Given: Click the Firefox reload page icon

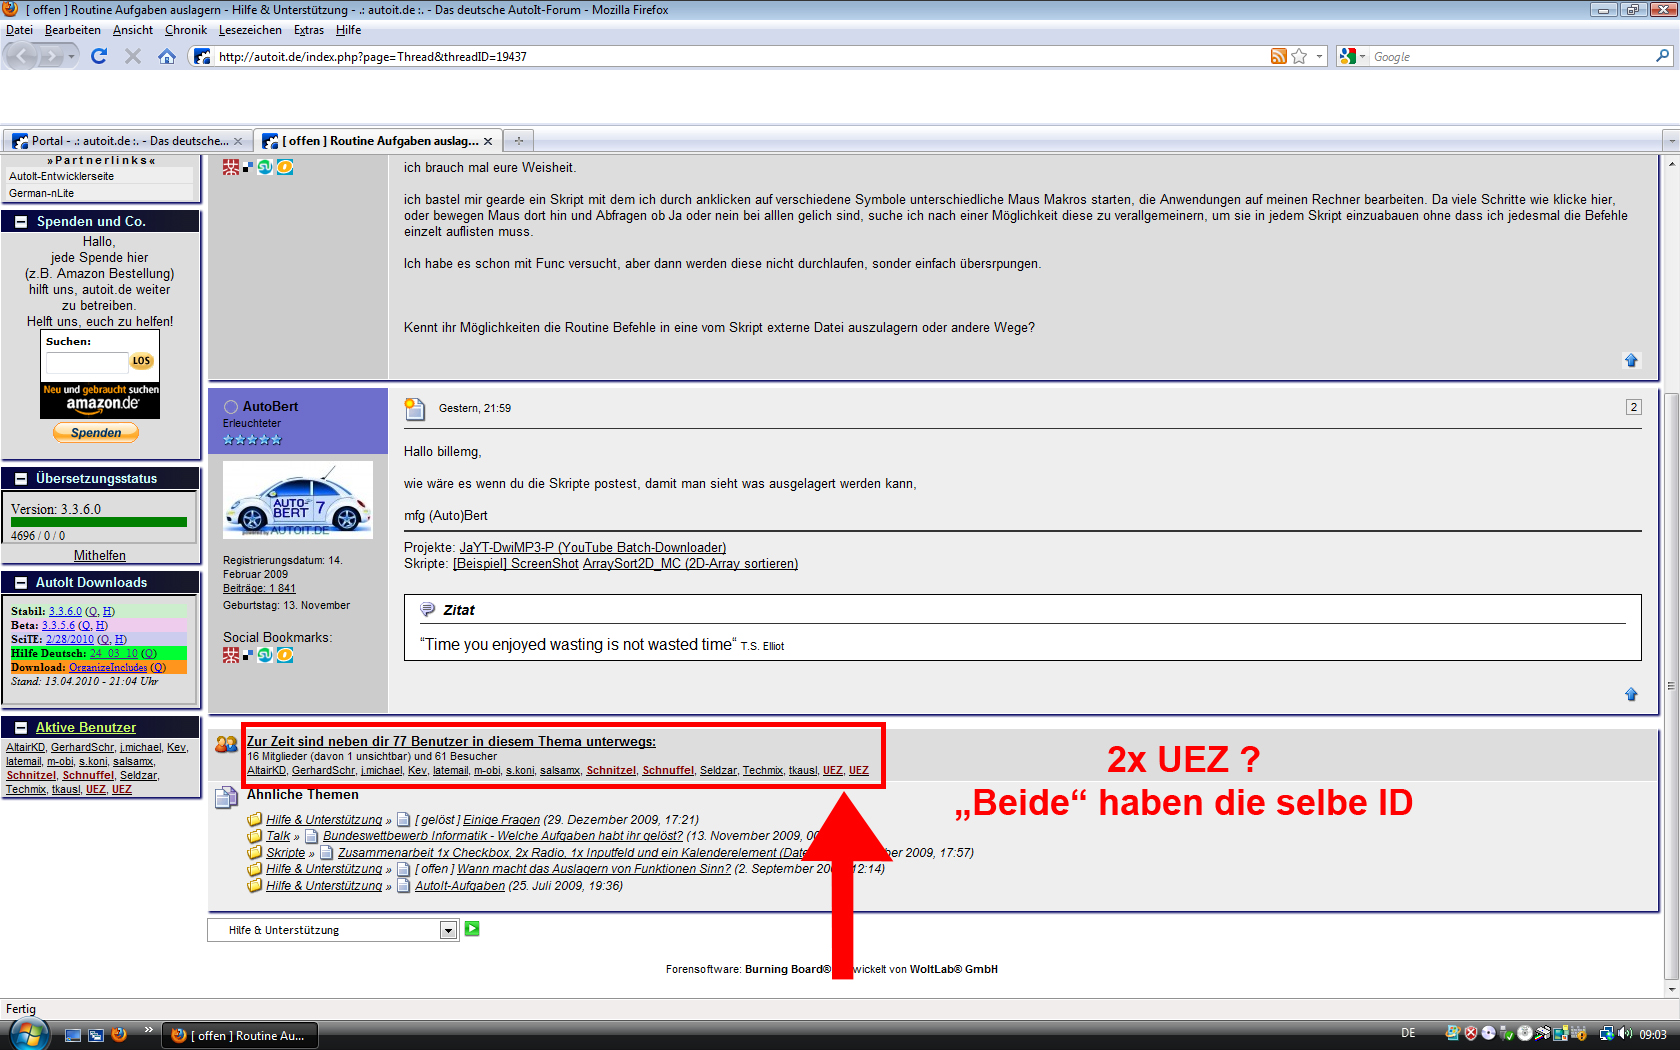Looking at the screenshot, I should coord(98,56).
